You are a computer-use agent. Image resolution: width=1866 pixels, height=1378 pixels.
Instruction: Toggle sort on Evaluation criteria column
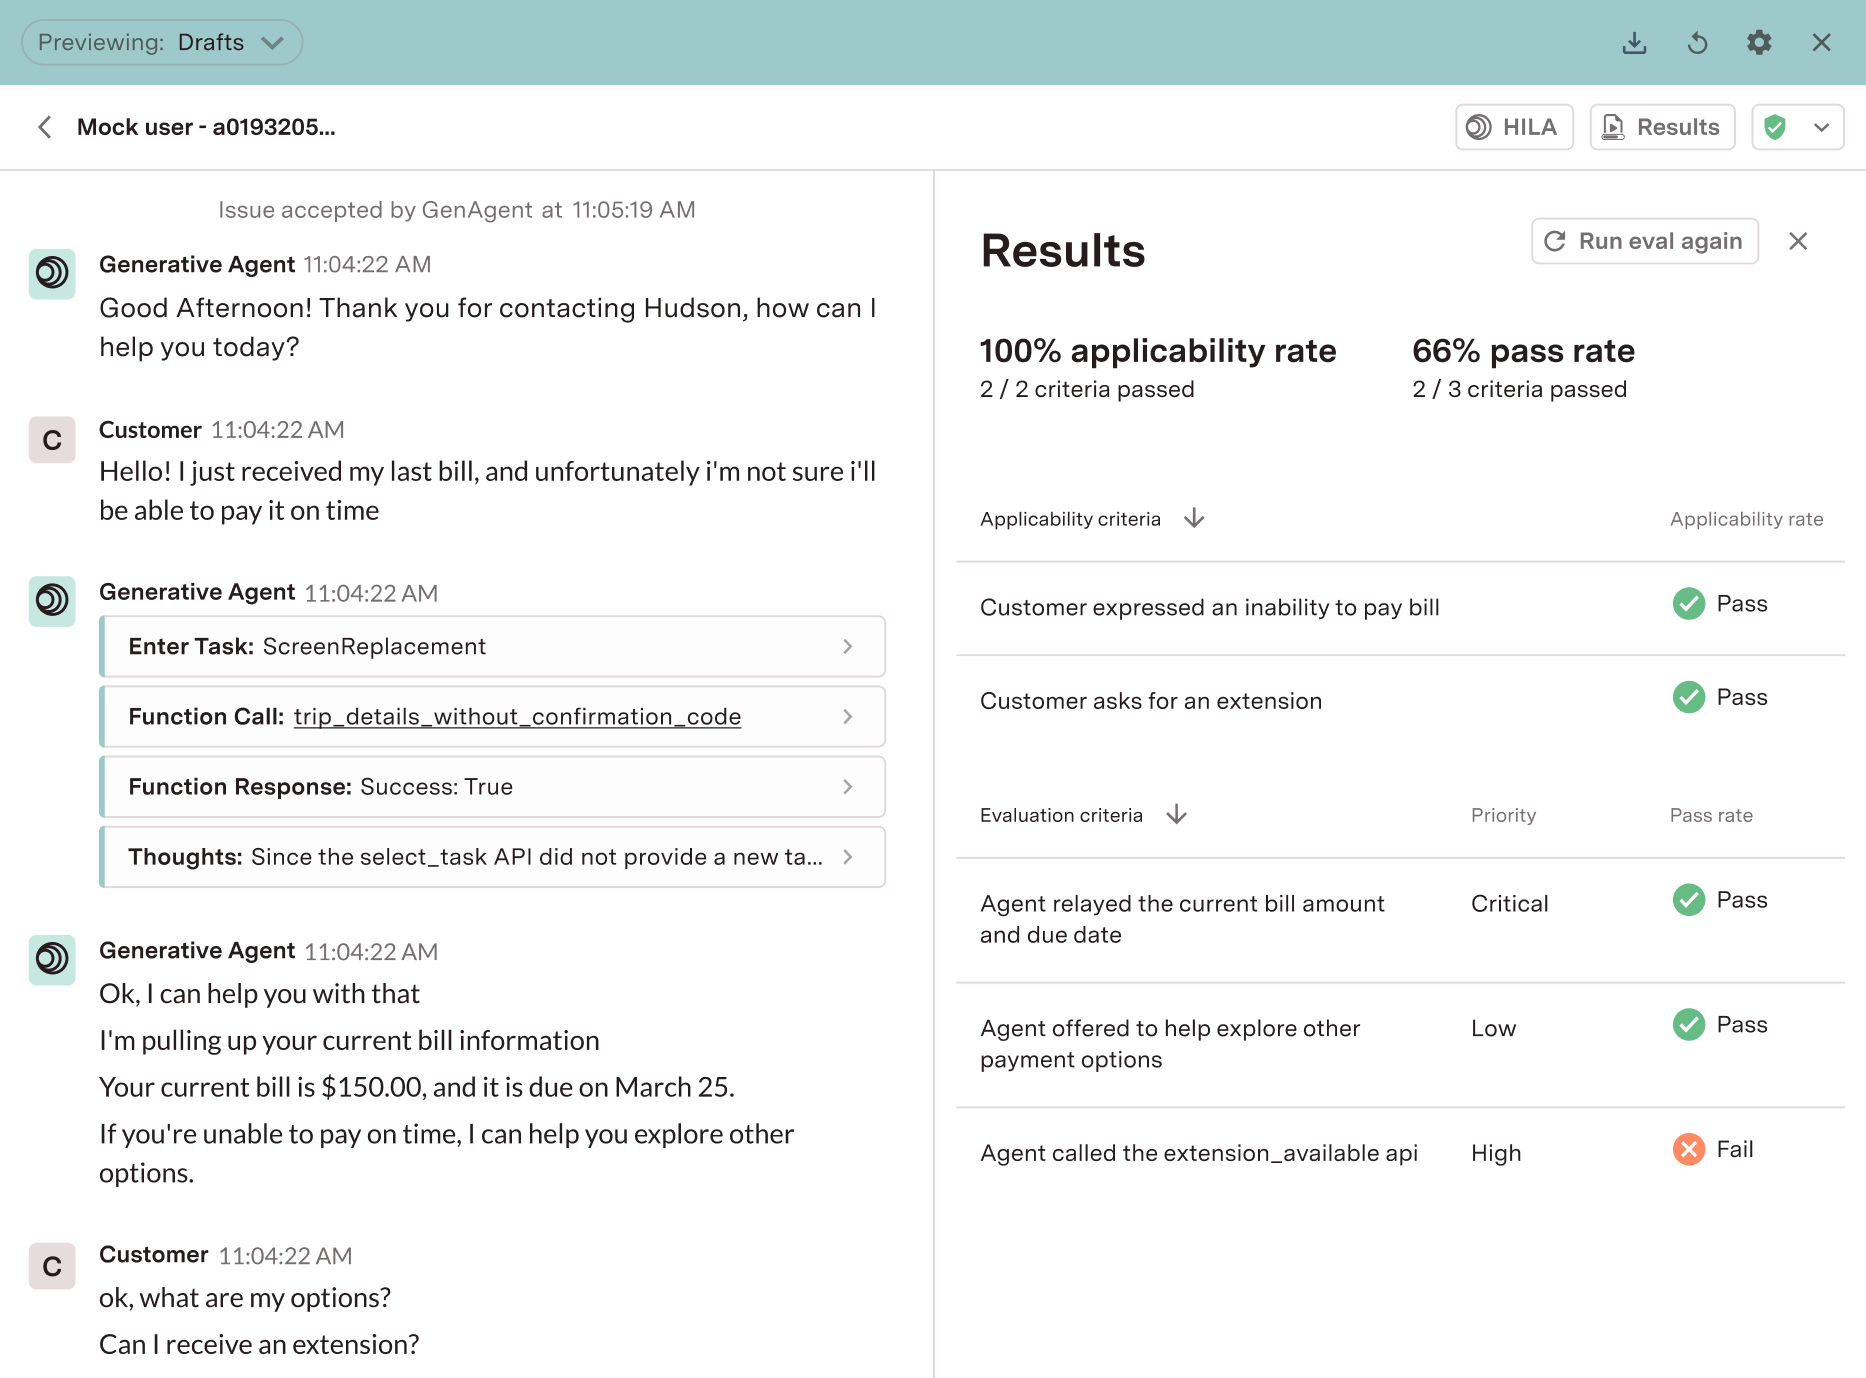tap(1176, 814)
